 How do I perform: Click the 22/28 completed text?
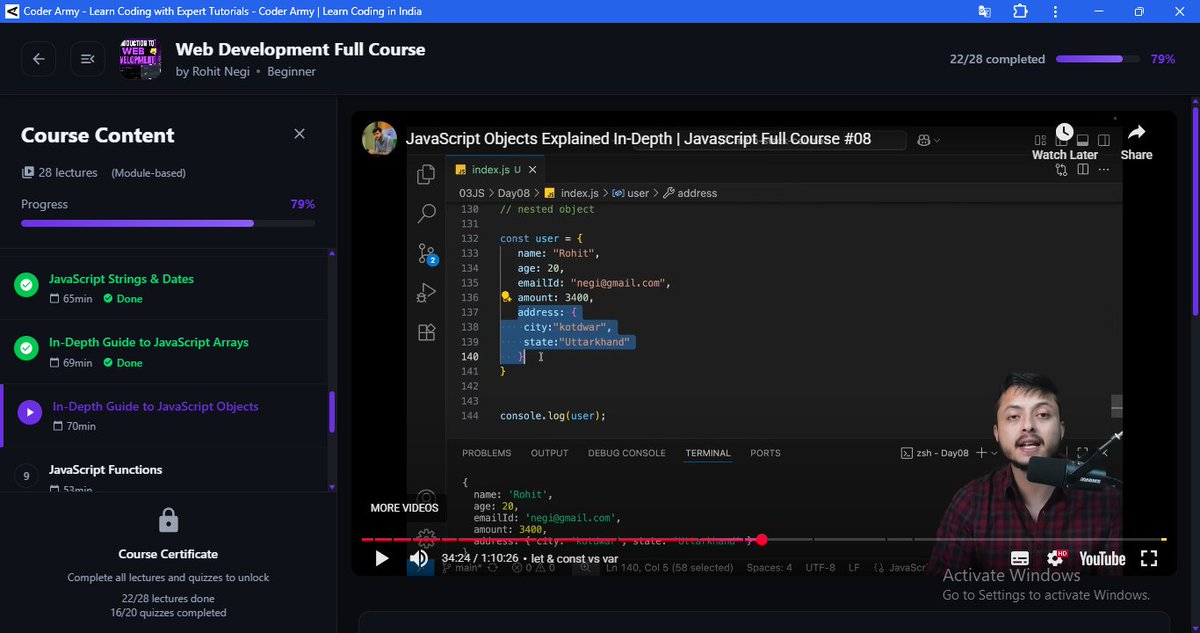click(x=997, y=59)
